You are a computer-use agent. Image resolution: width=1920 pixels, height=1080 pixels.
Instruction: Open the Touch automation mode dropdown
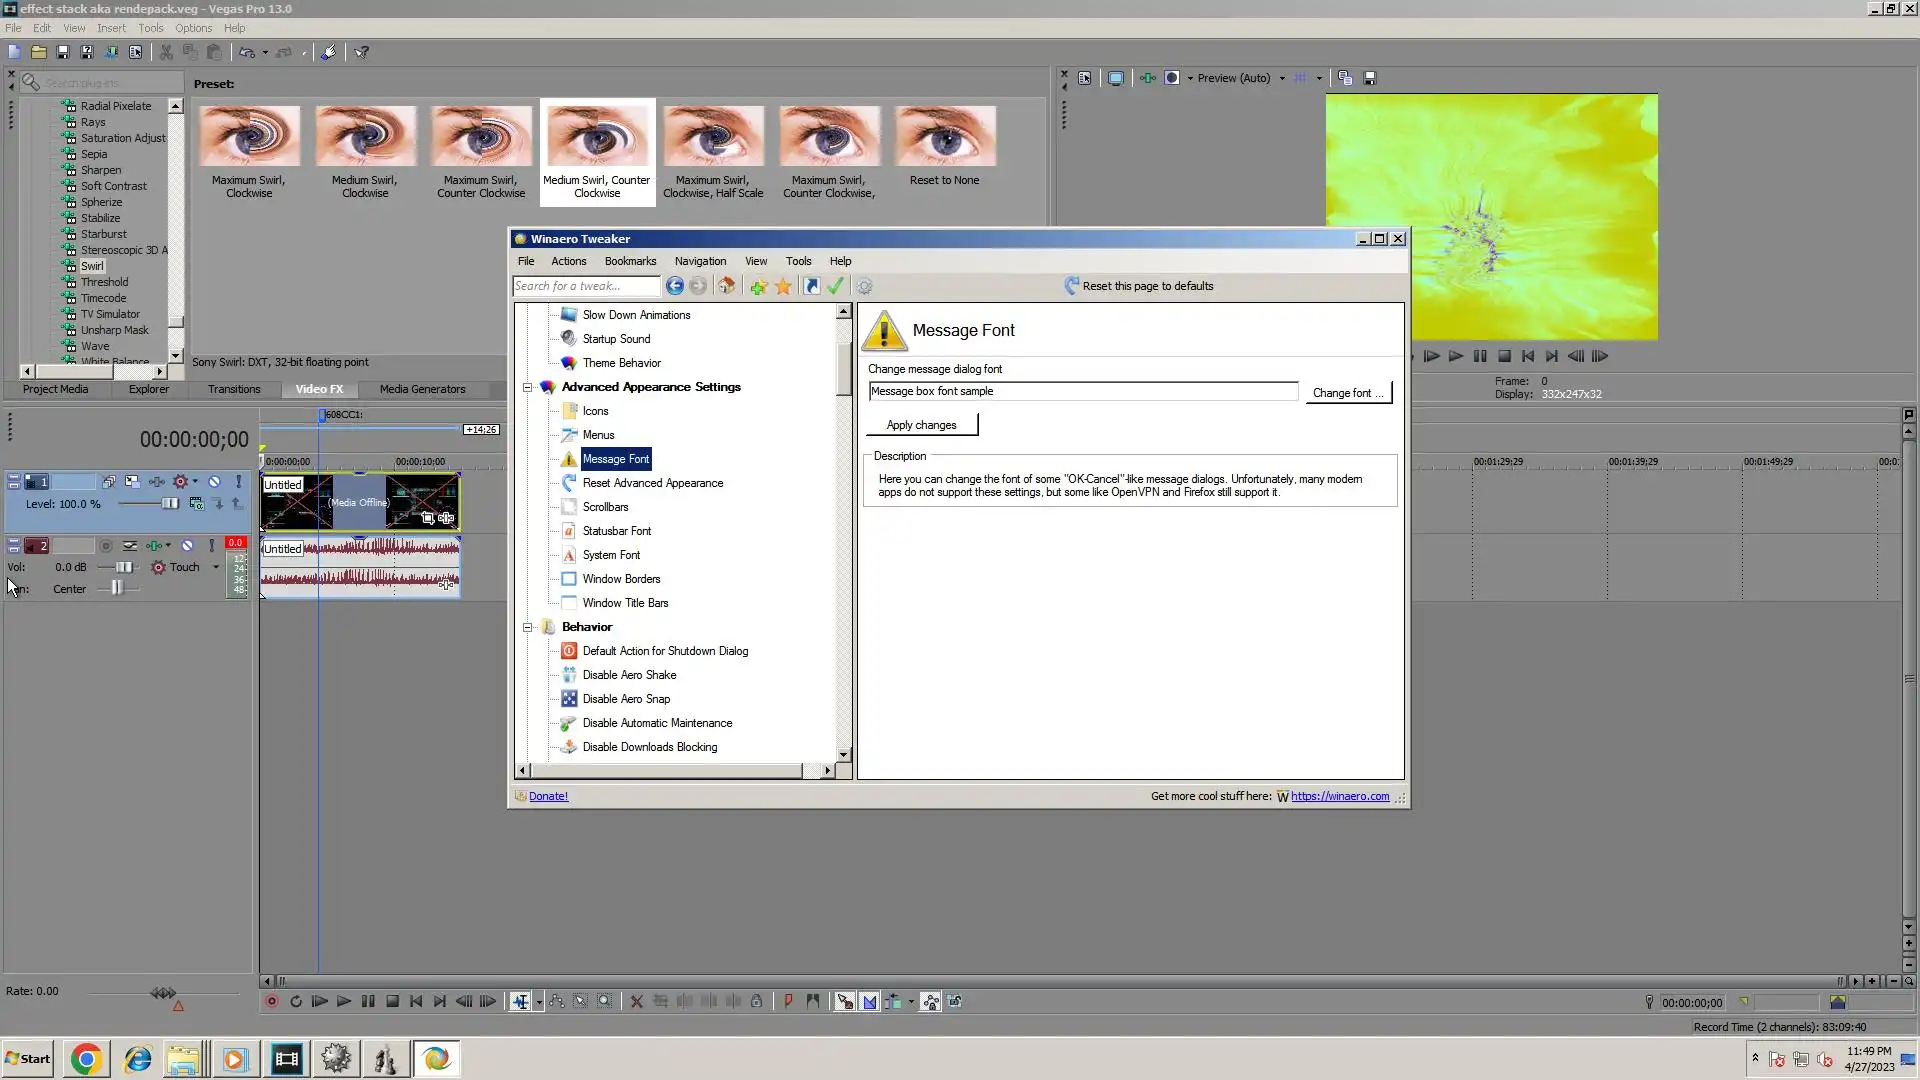pos(215,567)
